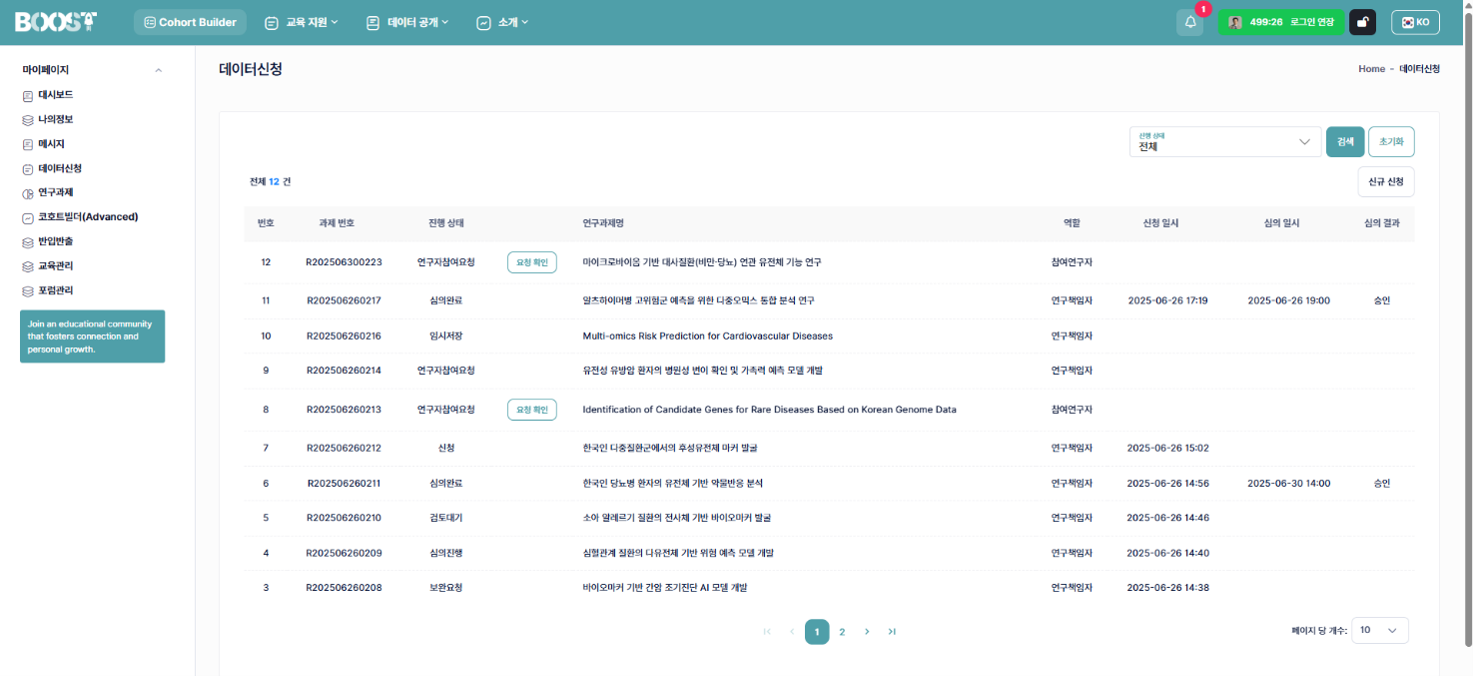
Task: Collapse the 마이페이지 sidebar section
Action: point(158,70)
